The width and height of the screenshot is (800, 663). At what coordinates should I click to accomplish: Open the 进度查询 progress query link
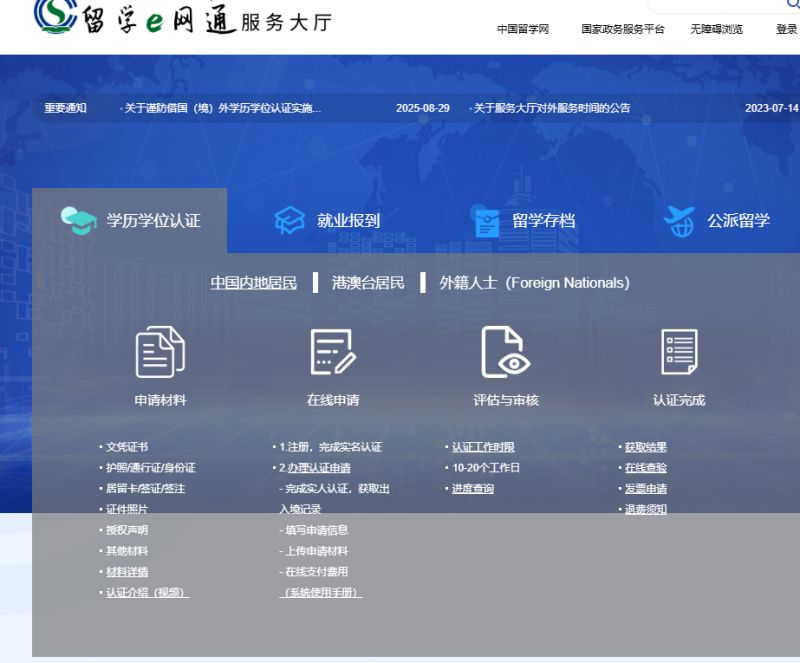point(473,489)
